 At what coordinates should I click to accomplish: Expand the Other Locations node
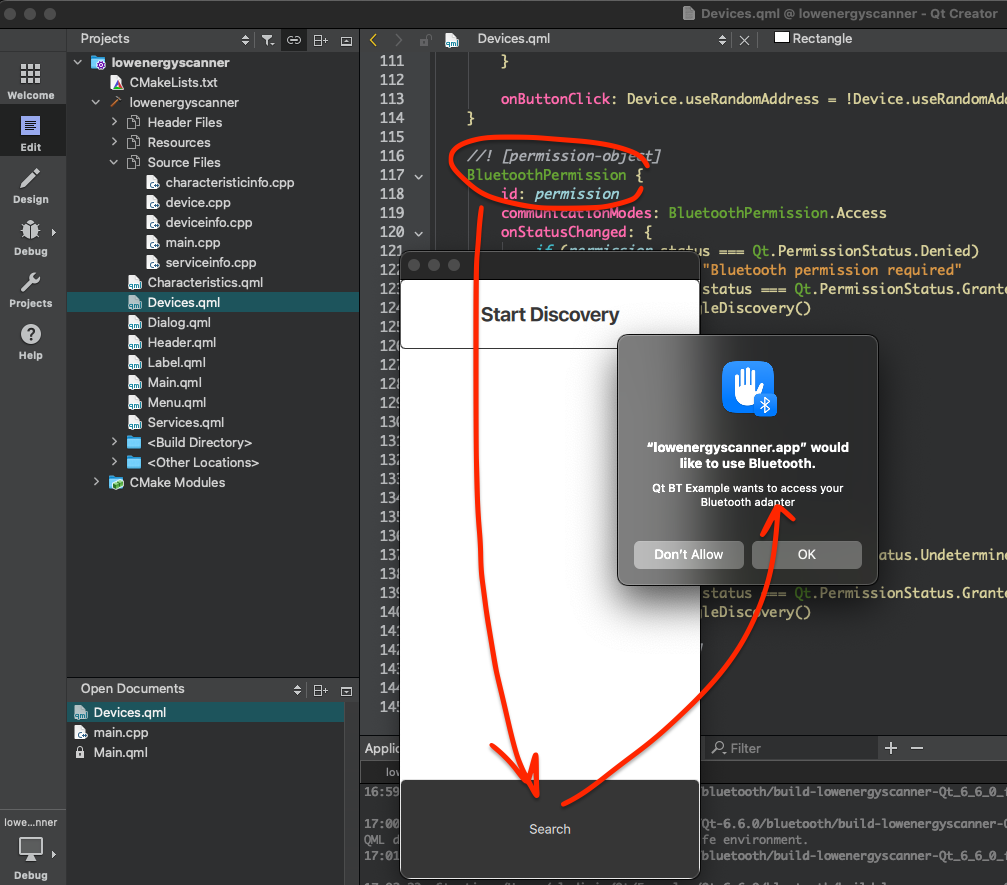click(114, 461)
